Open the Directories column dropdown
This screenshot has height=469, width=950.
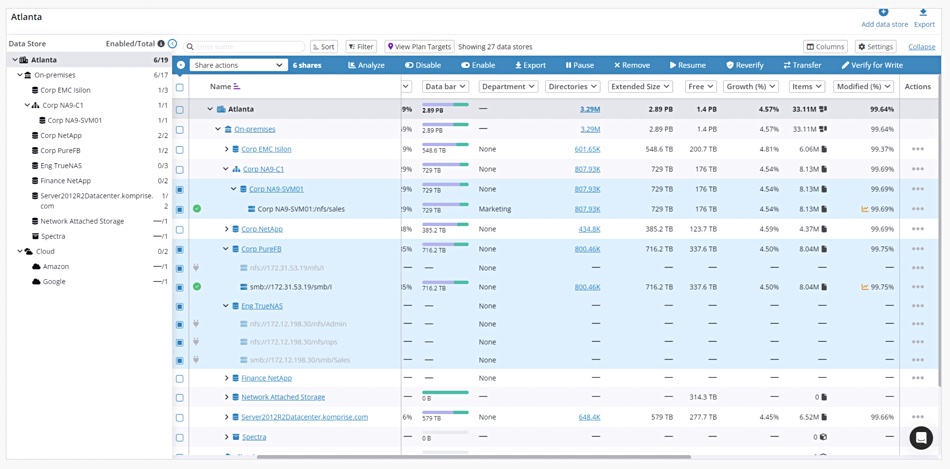[x=573, y=87]
